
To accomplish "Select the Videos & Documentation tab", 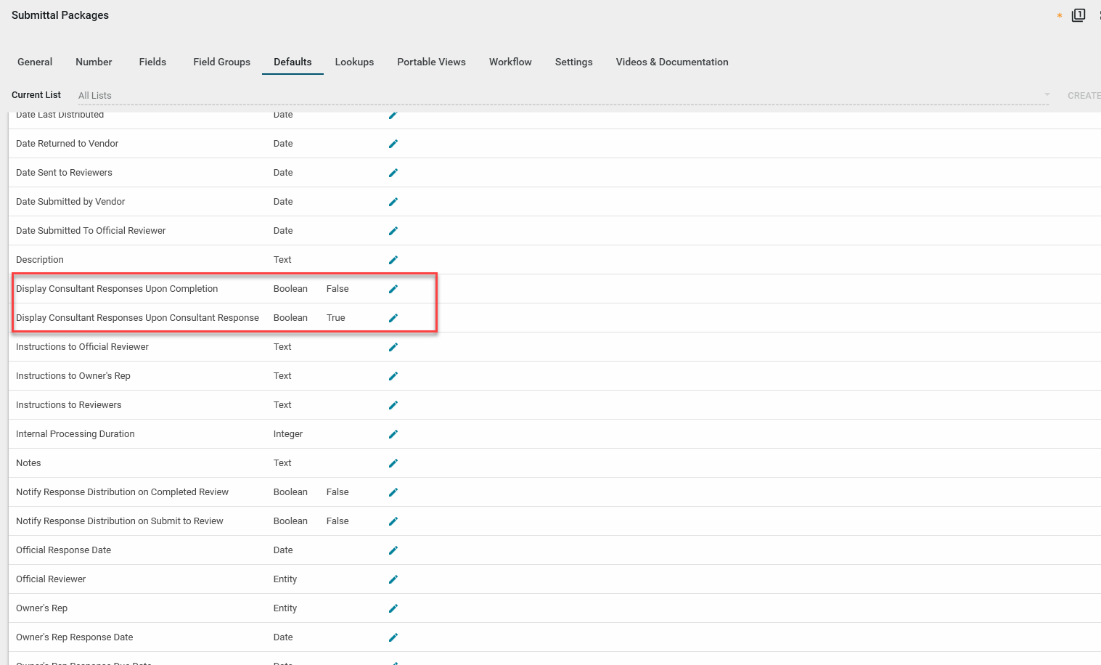I will point(671,62).
